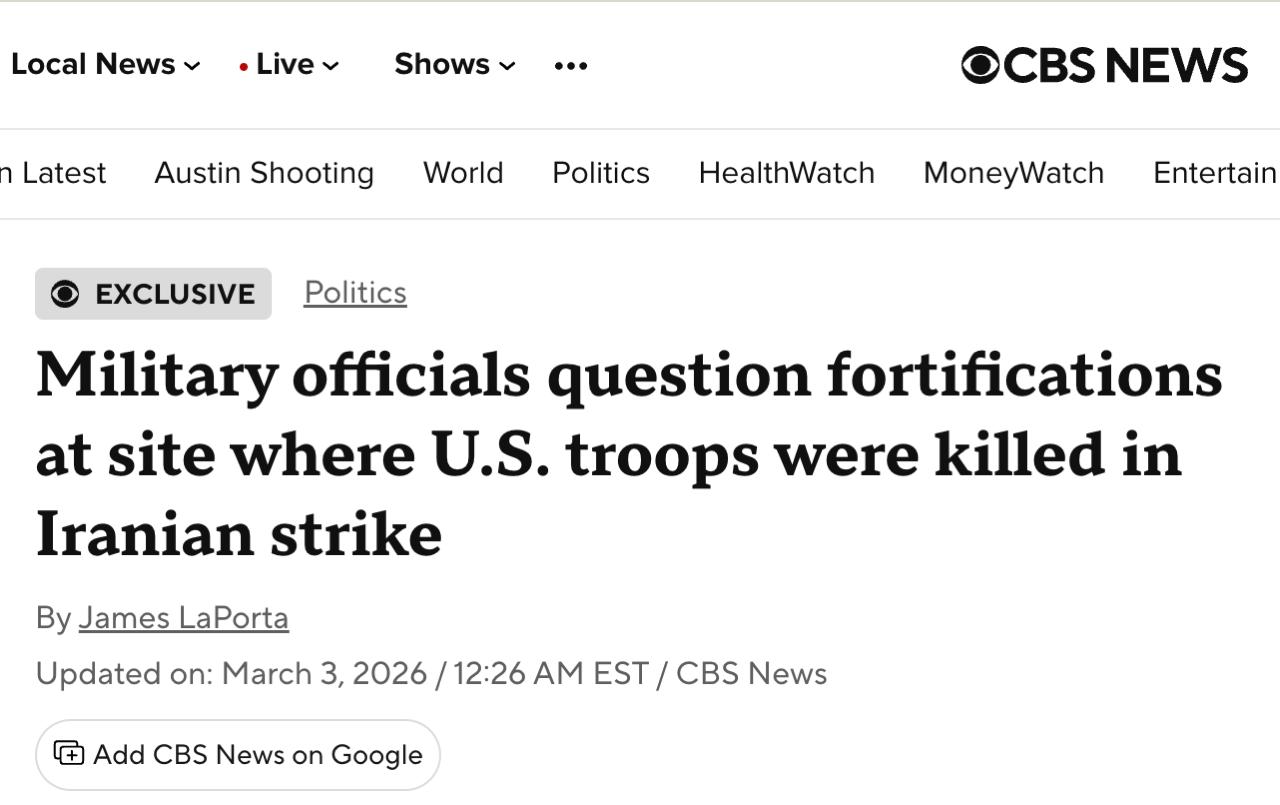Open the Entertainment section tab

(1214, 173)
